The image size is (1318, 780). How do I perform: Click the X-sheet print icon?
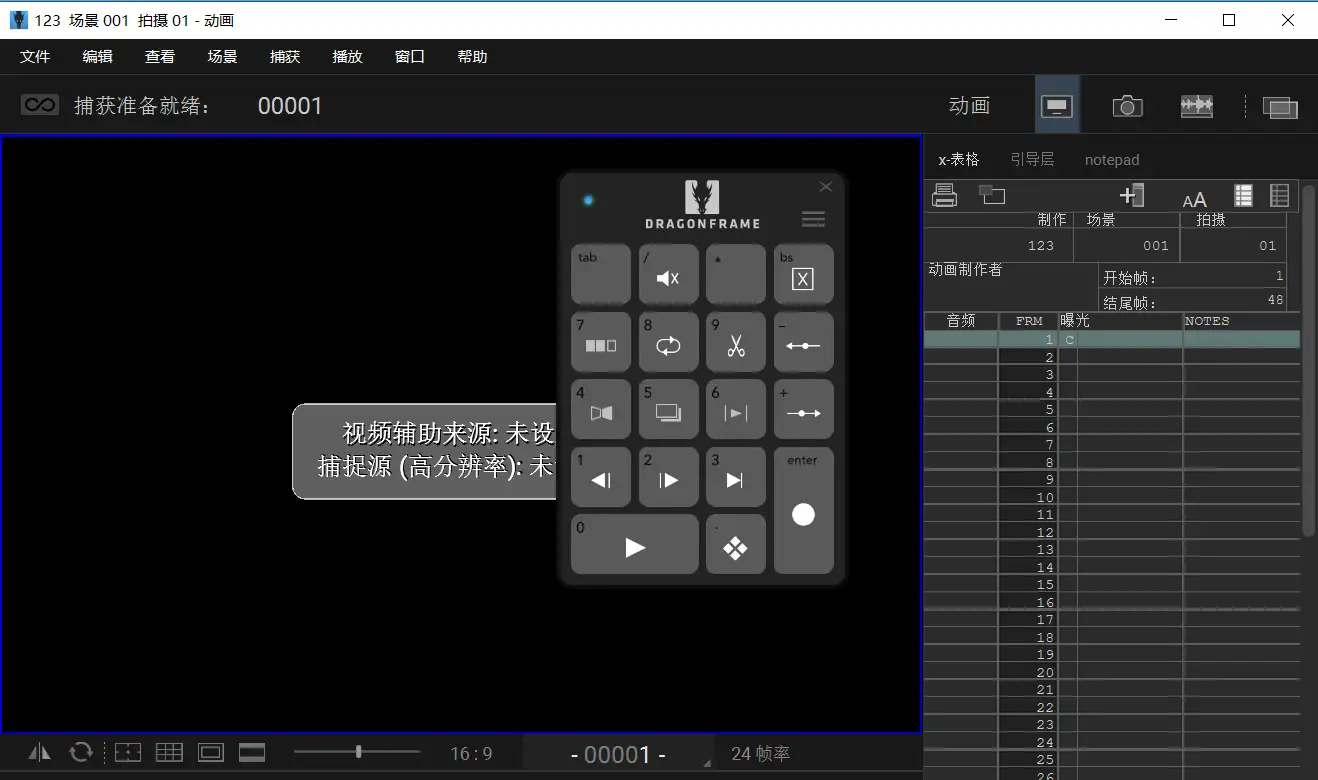944,196
